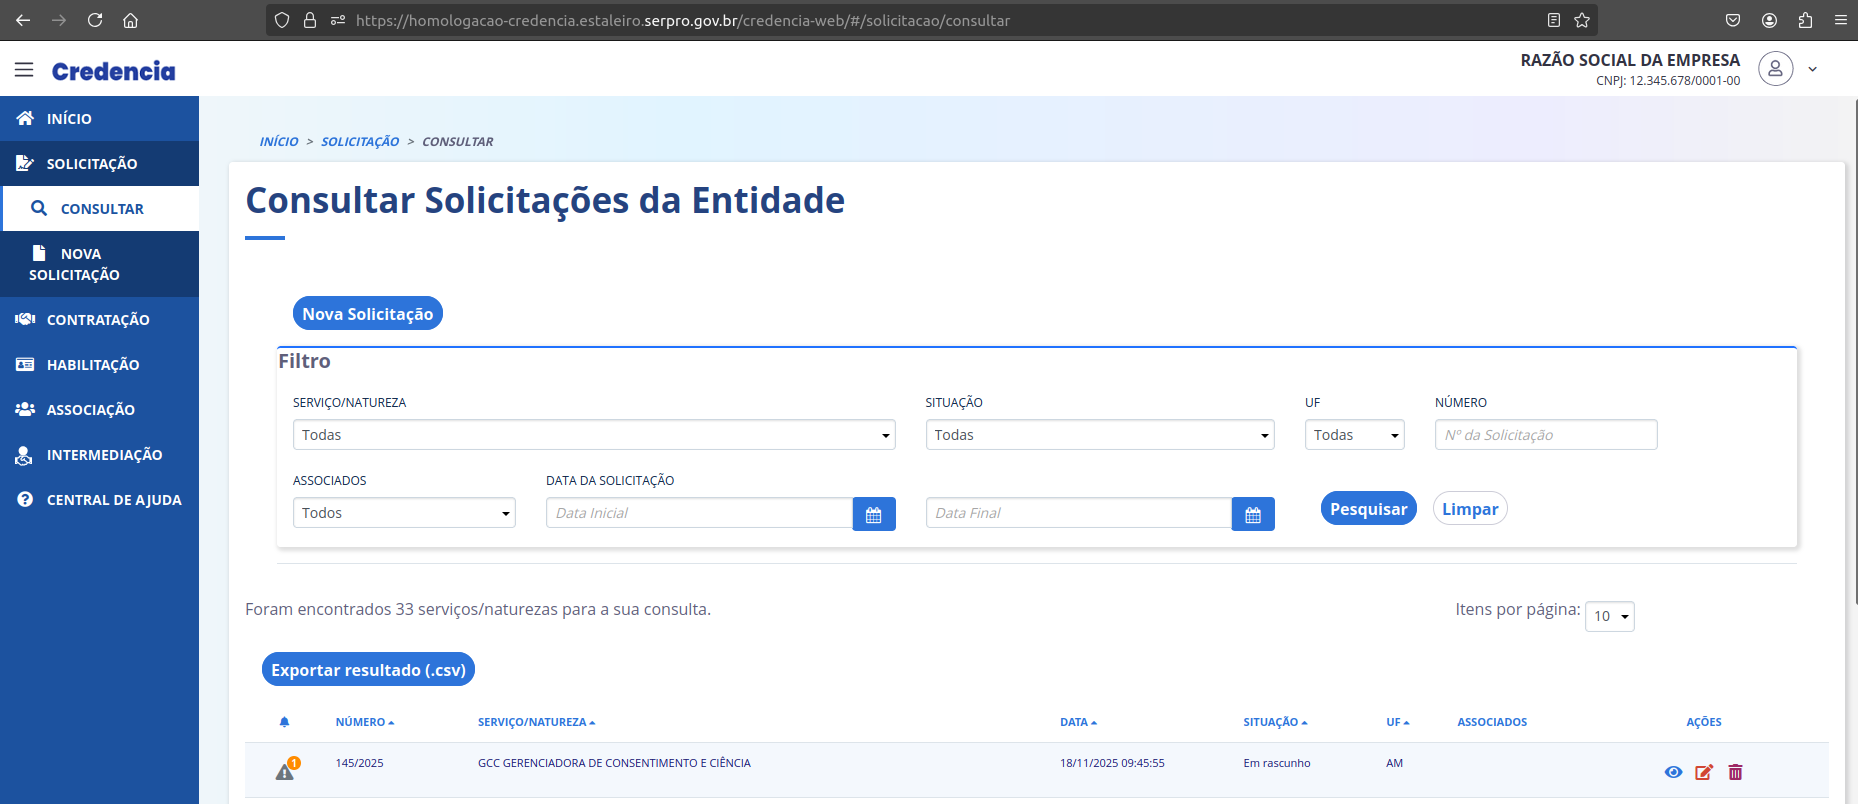
Task: Collapse the SOLICITAÇÃO sidebar section
Action: click(x=99, y=163)
